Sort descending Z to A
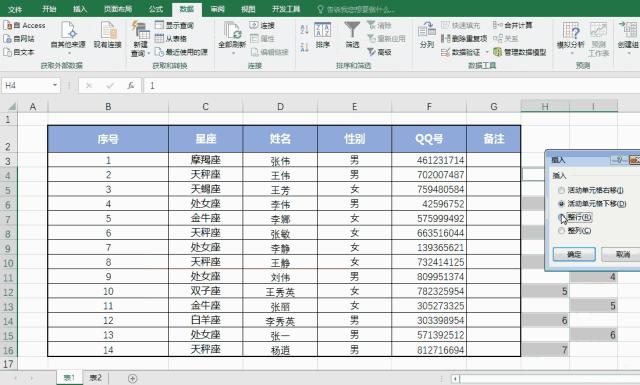The image size is (640, 385). pos(304,47)
